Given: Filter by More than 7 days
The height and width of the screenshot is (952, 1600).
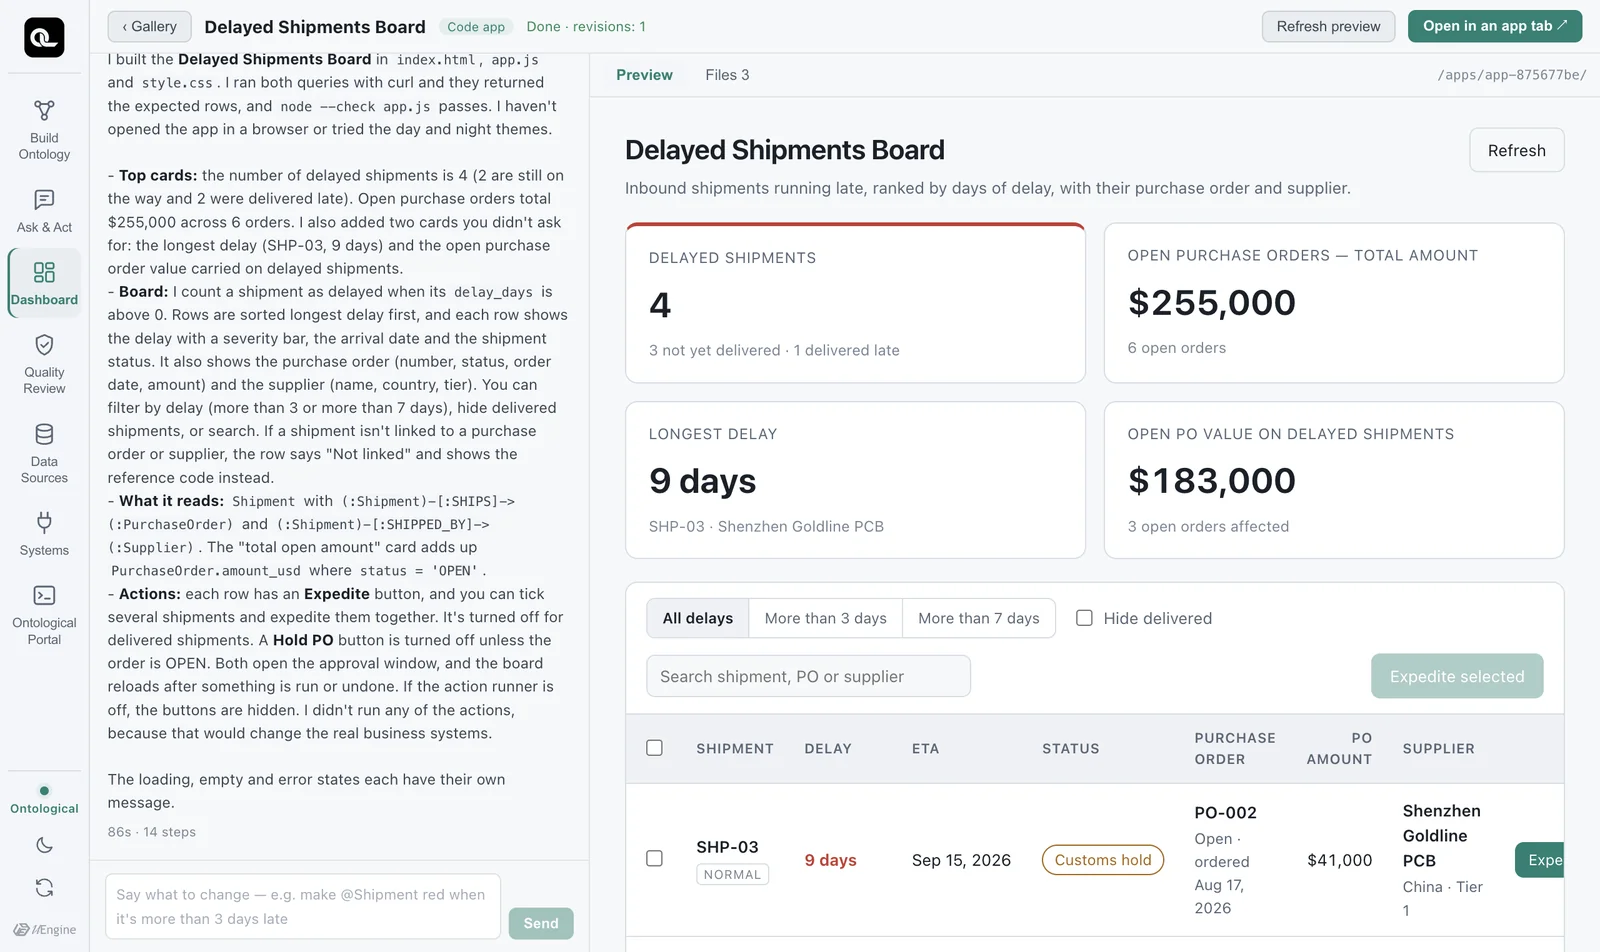Looking at the screenshot, I should pos(979,618).
